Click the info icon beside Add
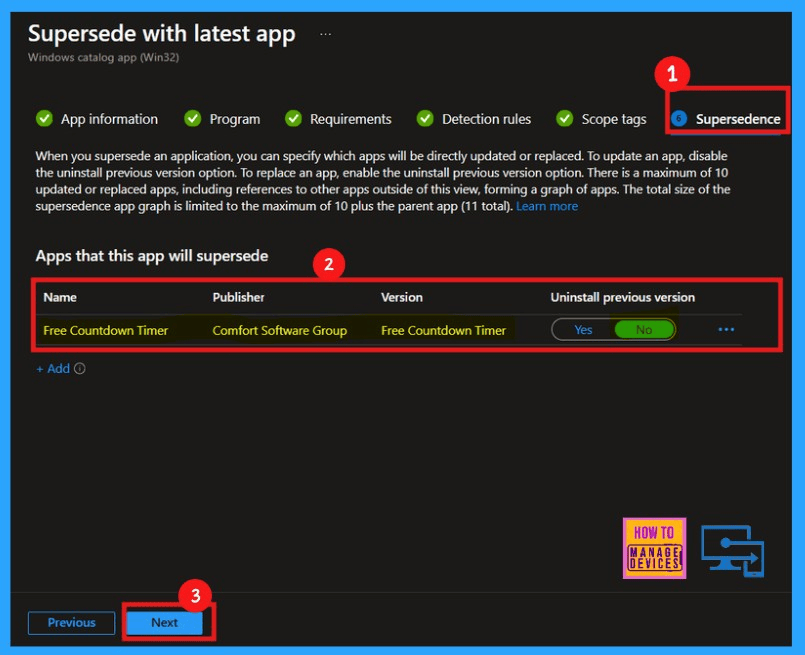 point(80,369)
